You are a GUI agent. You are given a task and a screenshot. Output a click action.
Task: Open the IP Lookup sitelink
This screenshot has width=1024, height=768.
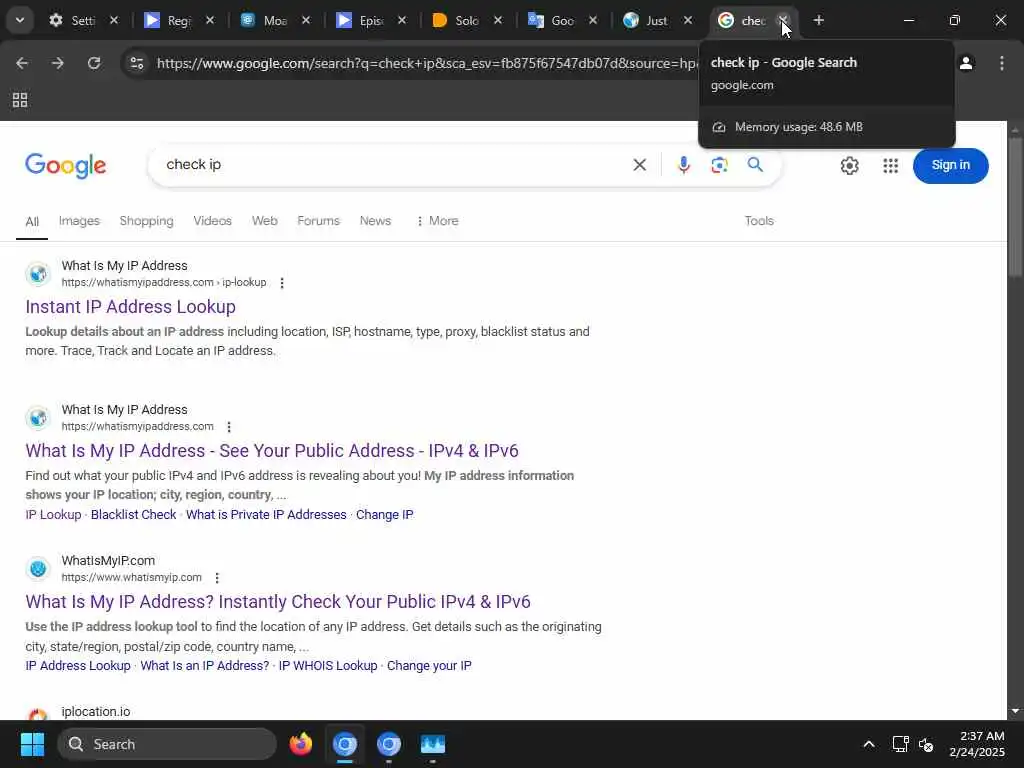53,515
